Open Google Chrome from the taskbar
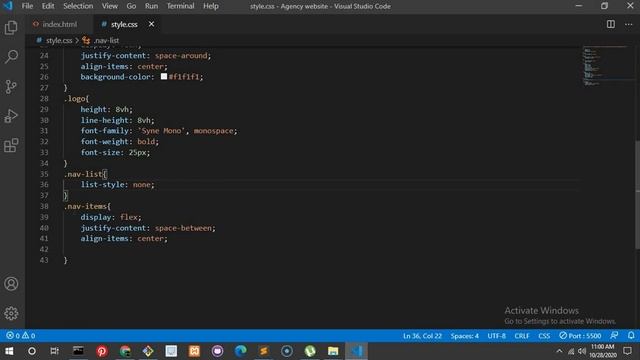Screen dimensions: 640x360 pyautogui.click(x=125, y=351)
